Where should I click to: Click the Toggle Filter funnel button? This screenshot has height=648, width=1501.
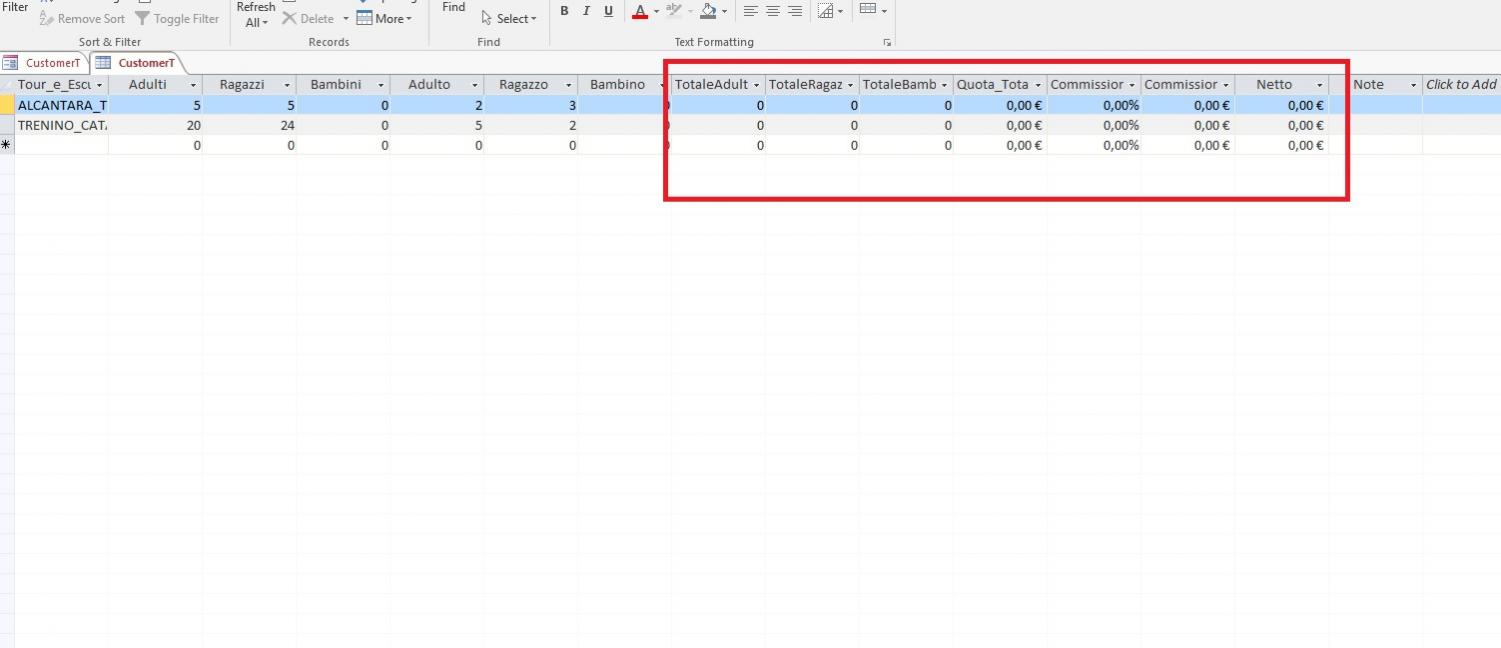pyautogui.click(x=177, y=19)
